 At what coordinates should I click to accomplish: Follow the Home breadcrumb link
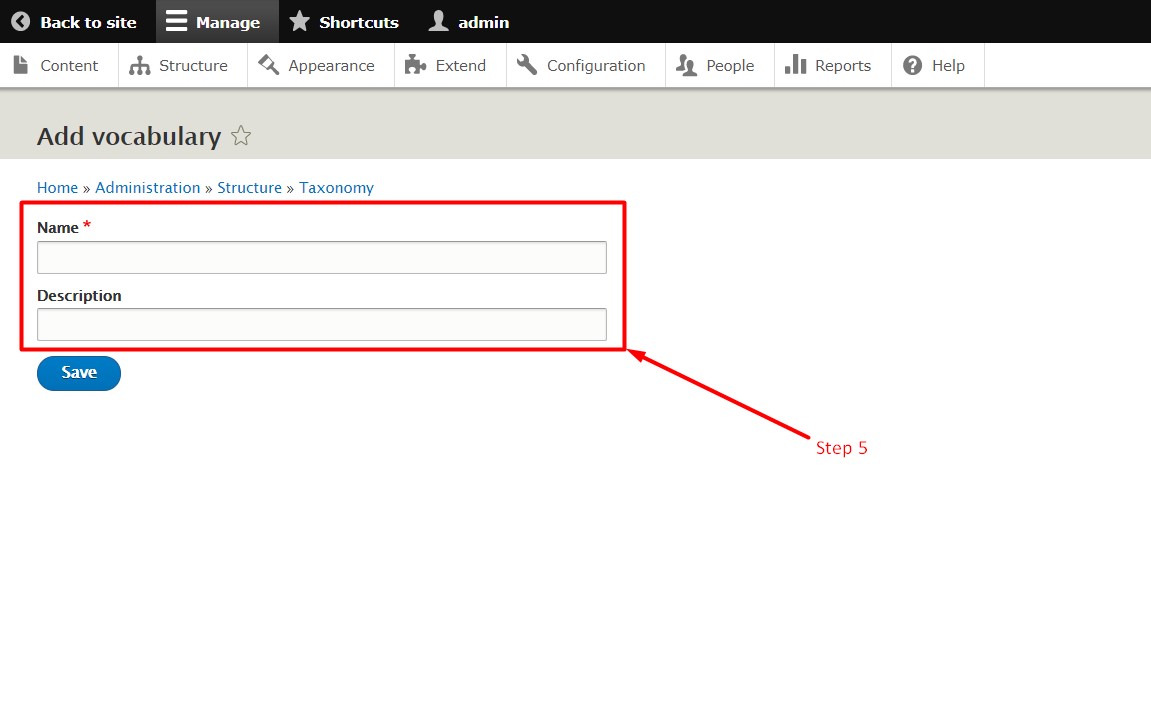(x=57, y=187)
